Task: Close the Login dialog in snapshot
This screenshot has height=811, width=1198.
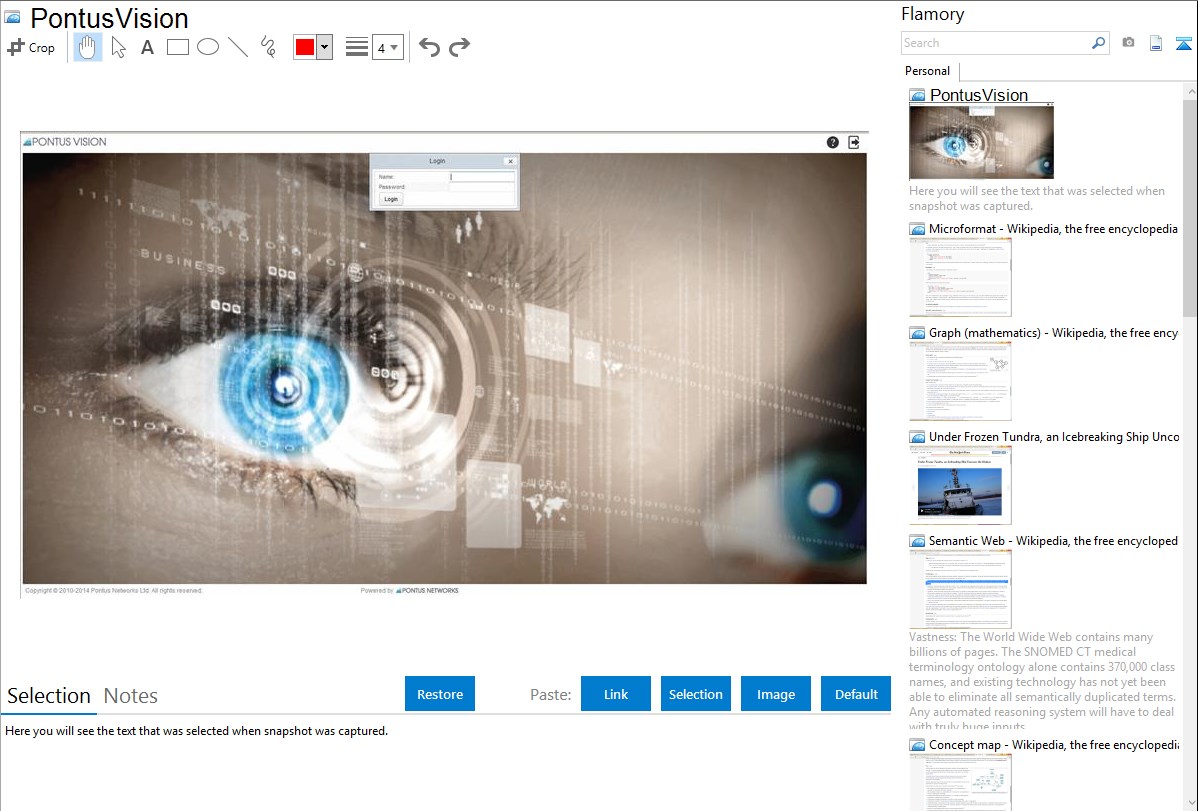Action: coord(510,161)
